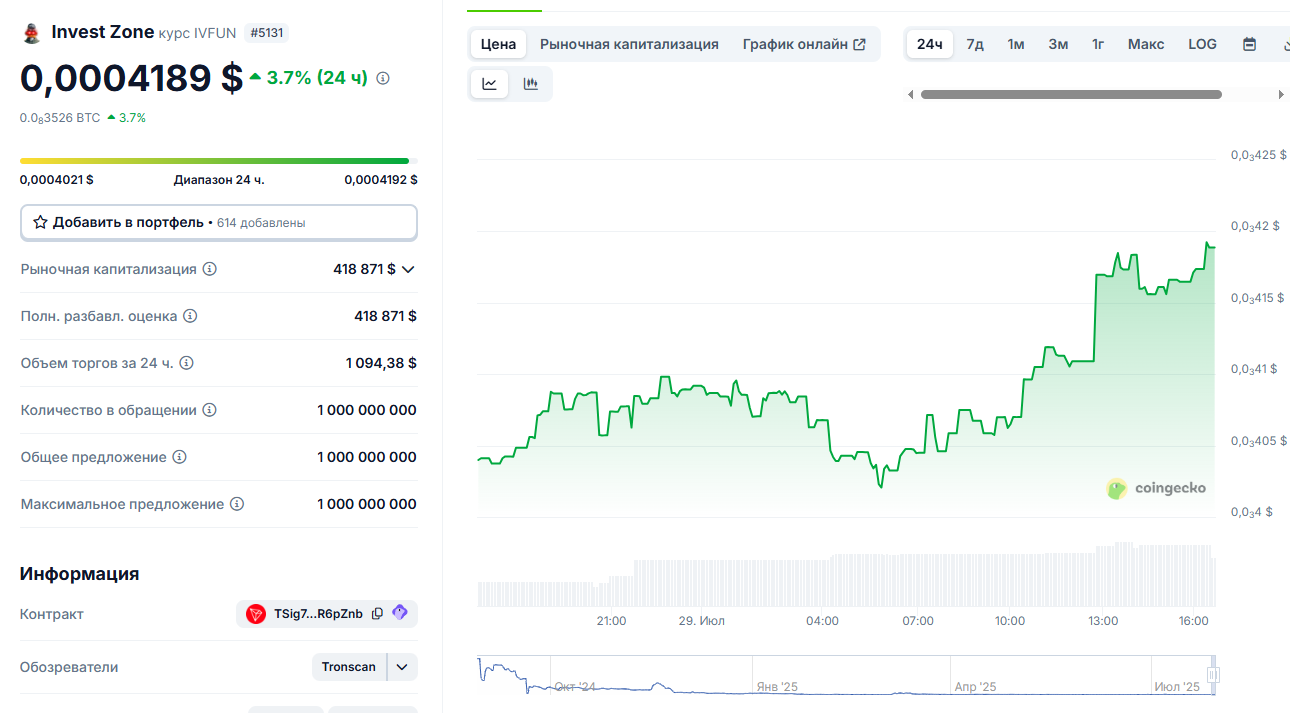Screen dimensions: 1309x713
Task: Set chart range to 3м
Action: [x=1058, y=44]
